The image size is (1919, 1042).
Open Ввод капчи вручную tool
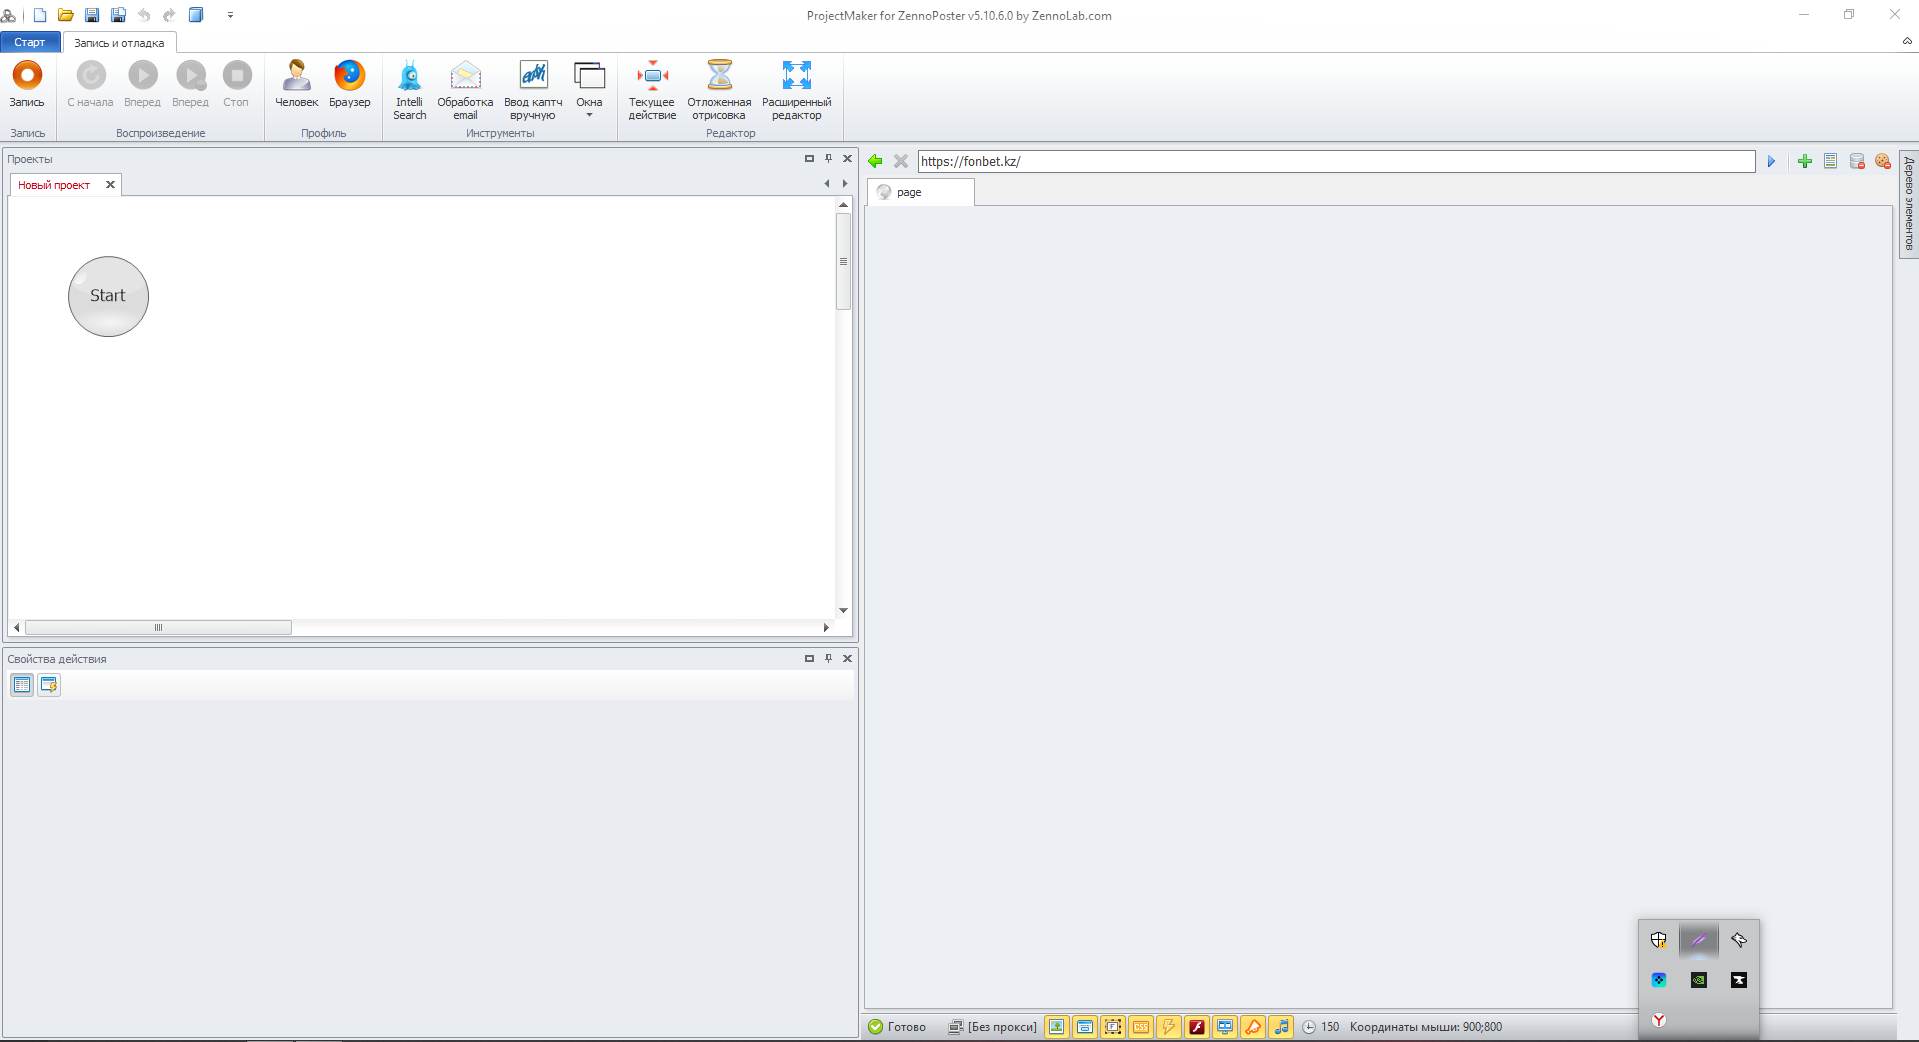click(x=533, y=90)
